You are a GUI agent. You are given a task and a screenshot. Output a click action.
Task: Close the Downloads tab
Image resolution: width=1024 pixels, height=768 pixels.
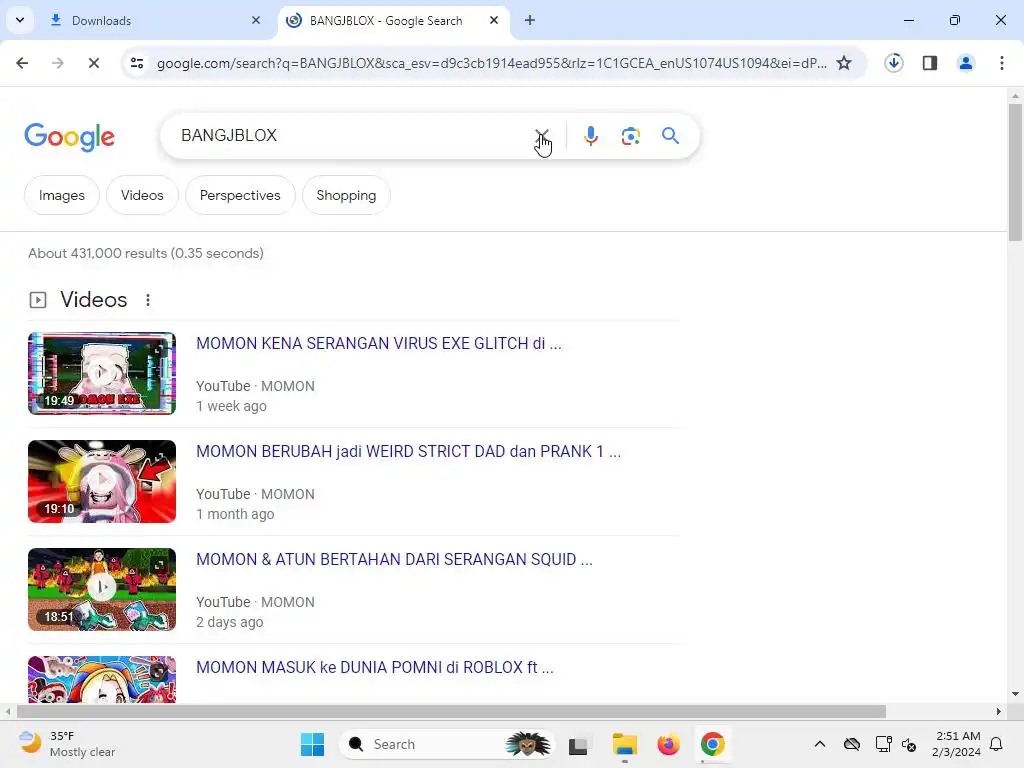[x=255, y=20]
